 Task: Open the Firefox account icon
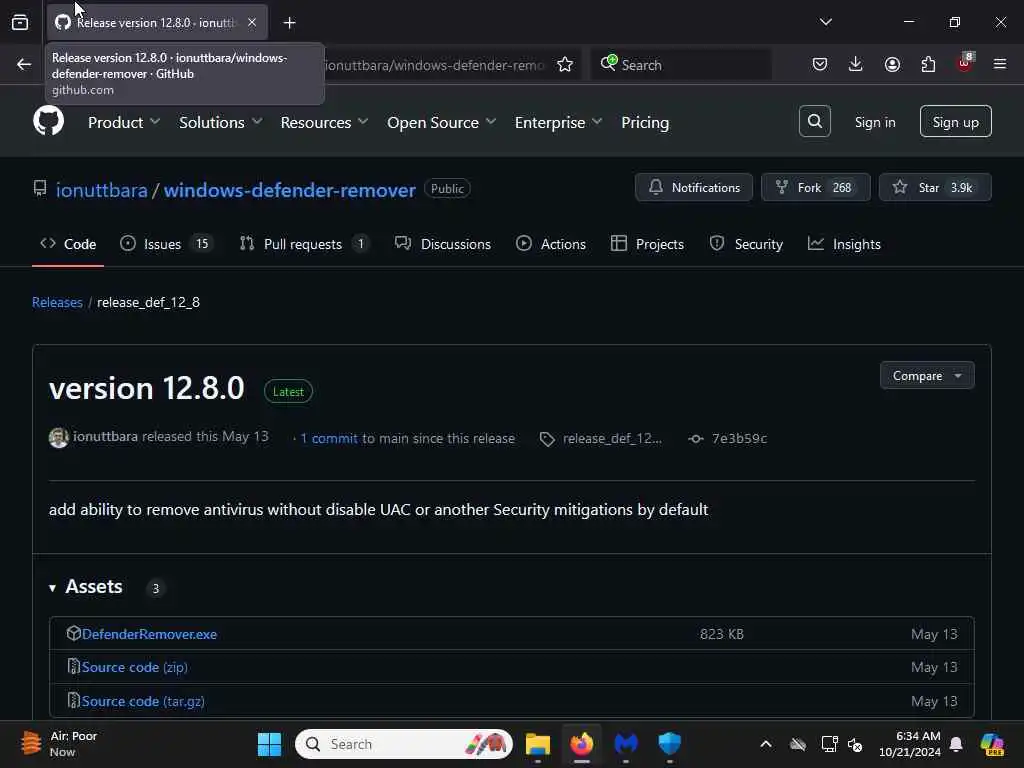pyautogui.click(x=892, y=64)
